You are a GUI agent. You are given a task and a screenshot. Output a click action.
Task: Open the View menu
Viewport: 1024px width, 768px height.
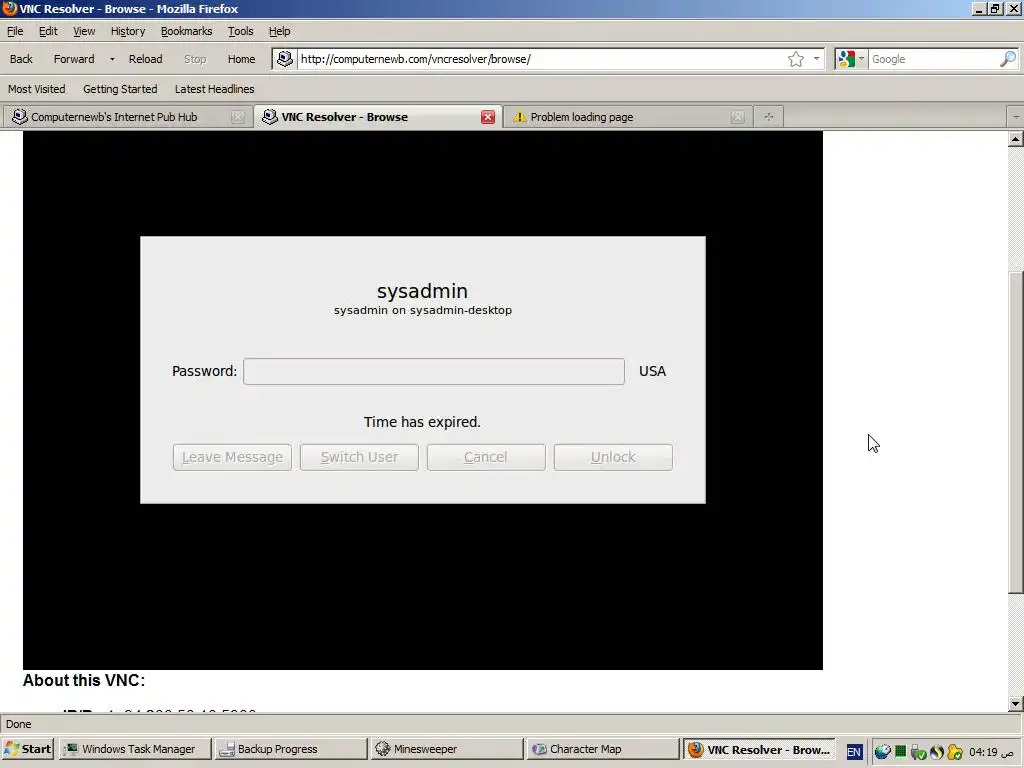84,31
